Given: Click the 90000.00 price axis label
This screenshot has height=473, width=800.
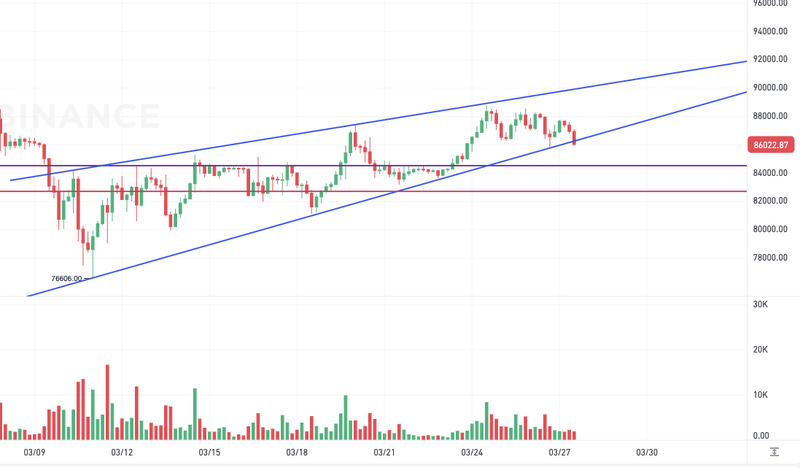Looking at the screenshot, I should click(772, 88).
